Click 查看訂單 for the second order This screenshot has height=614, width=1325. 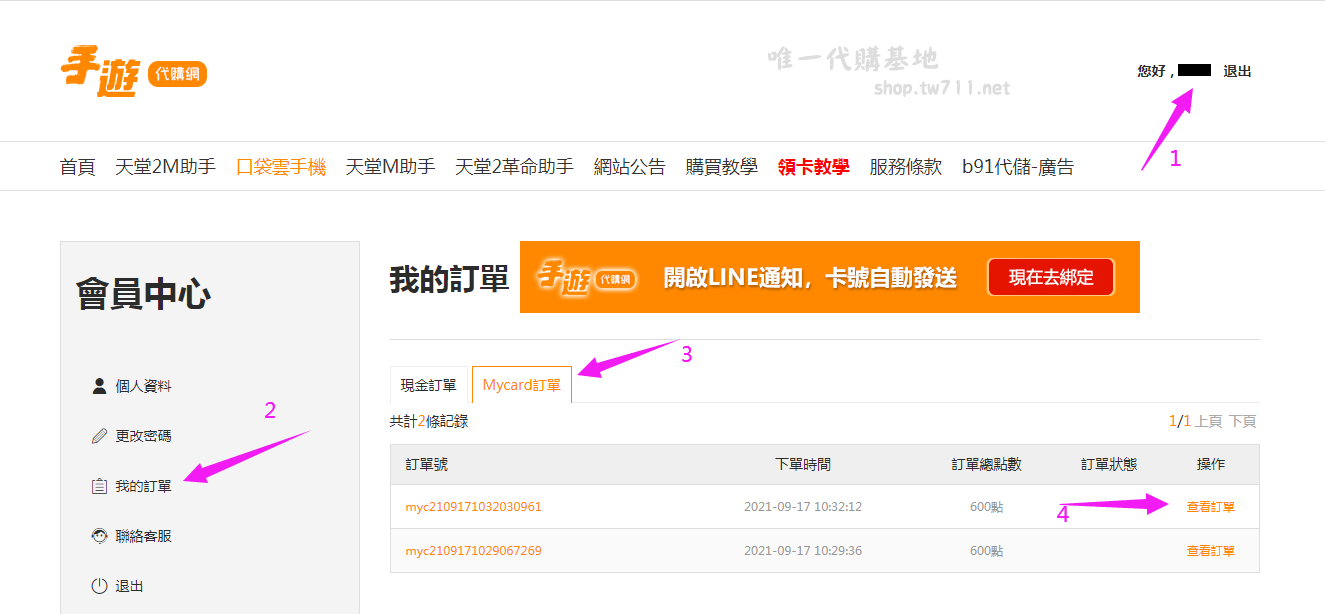[x=1210, y=551]
